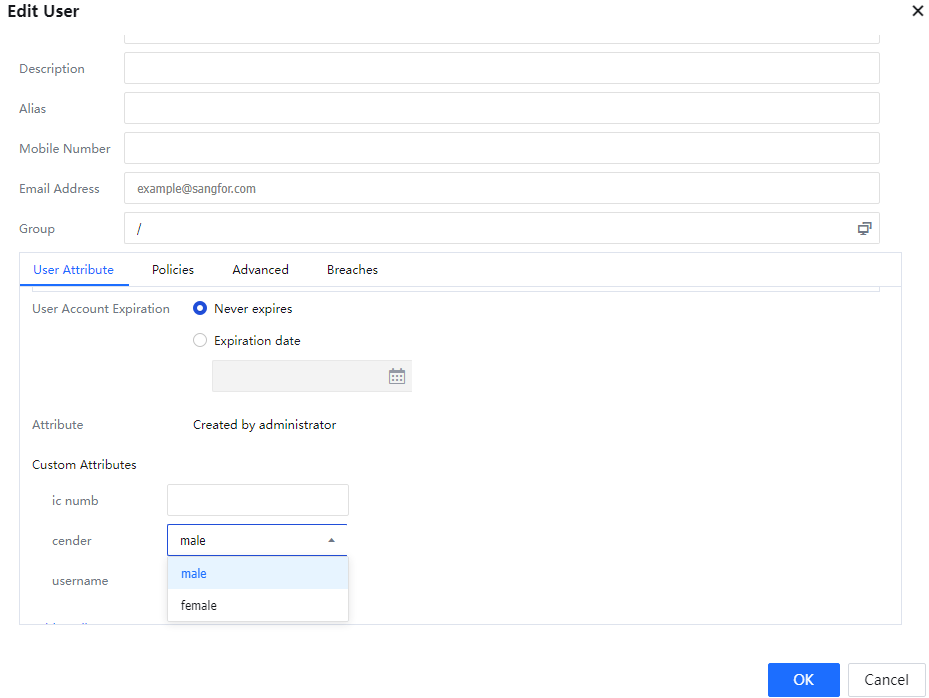Collapse the cender dropdown arrow
The width and height of the screenshot is (929, 698).
[x=331, y=540]
